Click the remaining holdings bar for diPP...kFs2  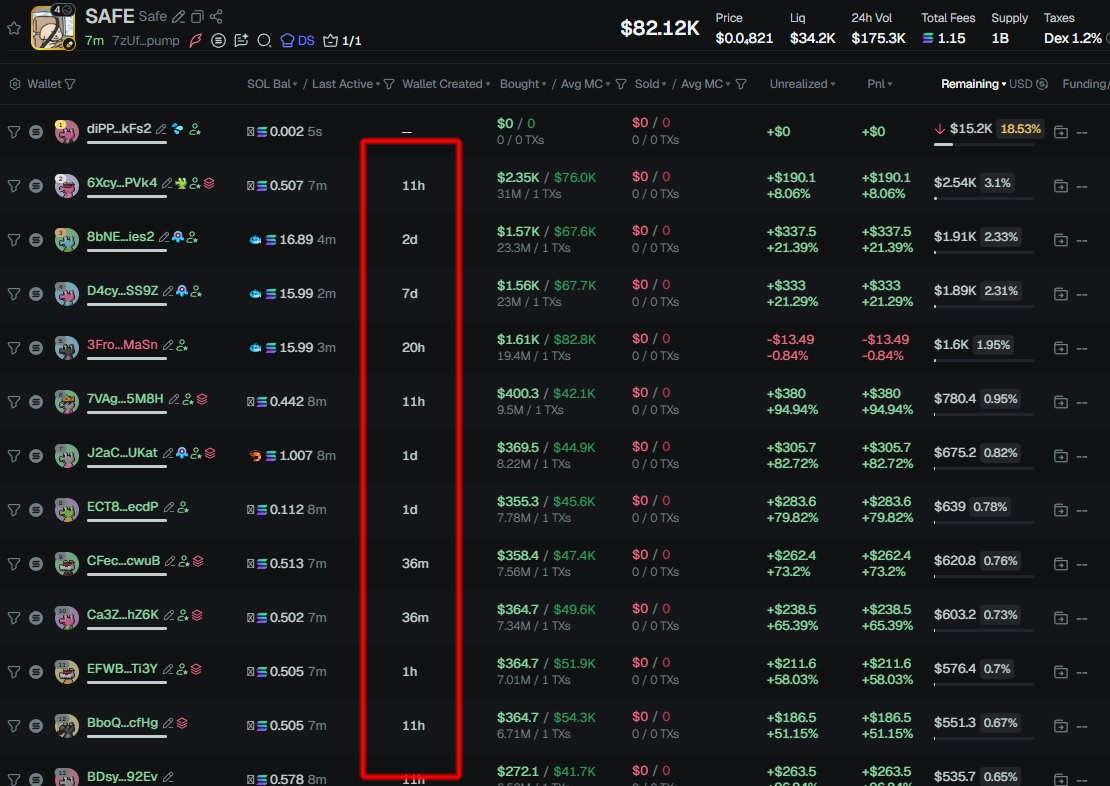[983, 144]
